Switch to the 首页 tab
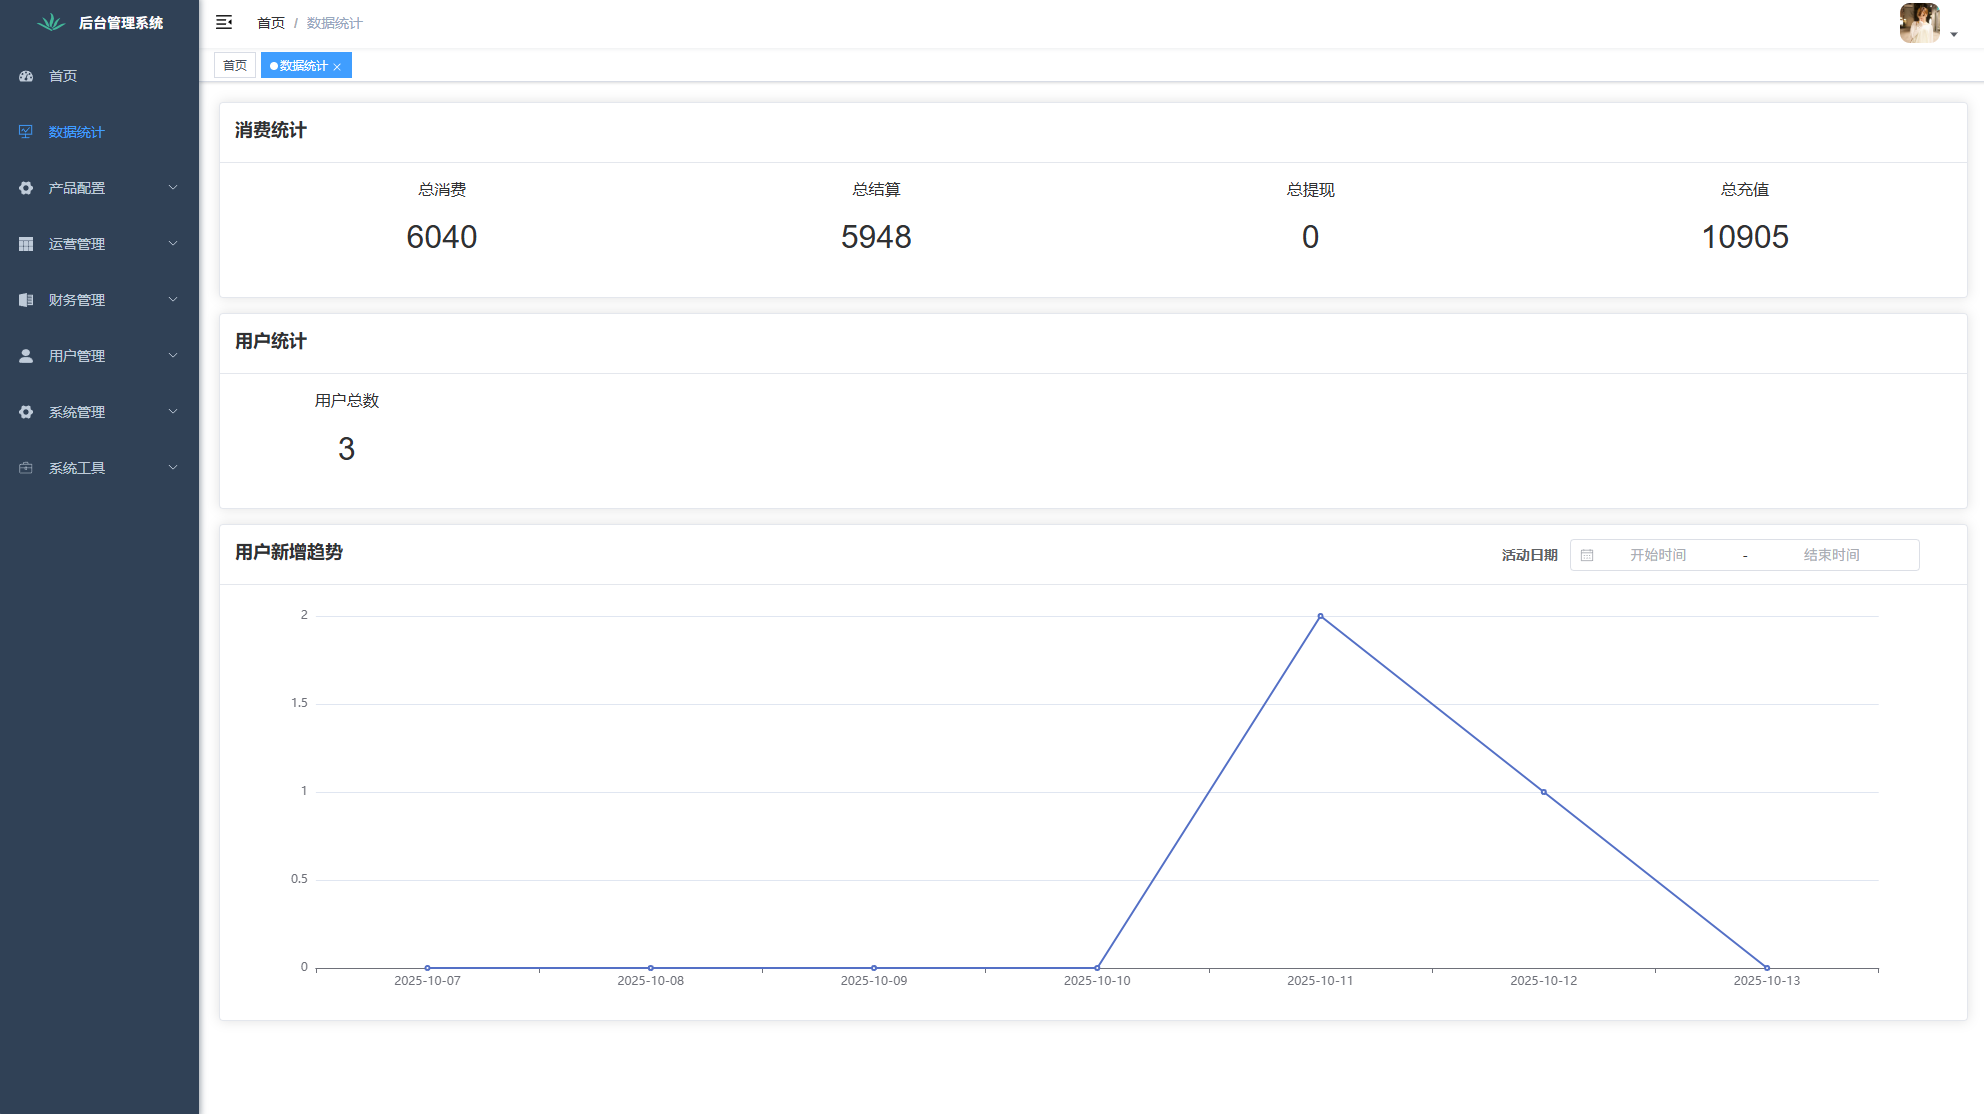1984x1114 pixels. click(235, 66)
